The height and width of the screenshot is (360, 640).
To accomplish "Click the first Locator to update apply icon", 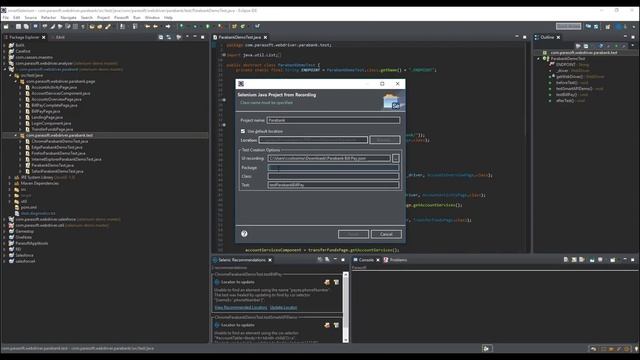I will 327,282.
